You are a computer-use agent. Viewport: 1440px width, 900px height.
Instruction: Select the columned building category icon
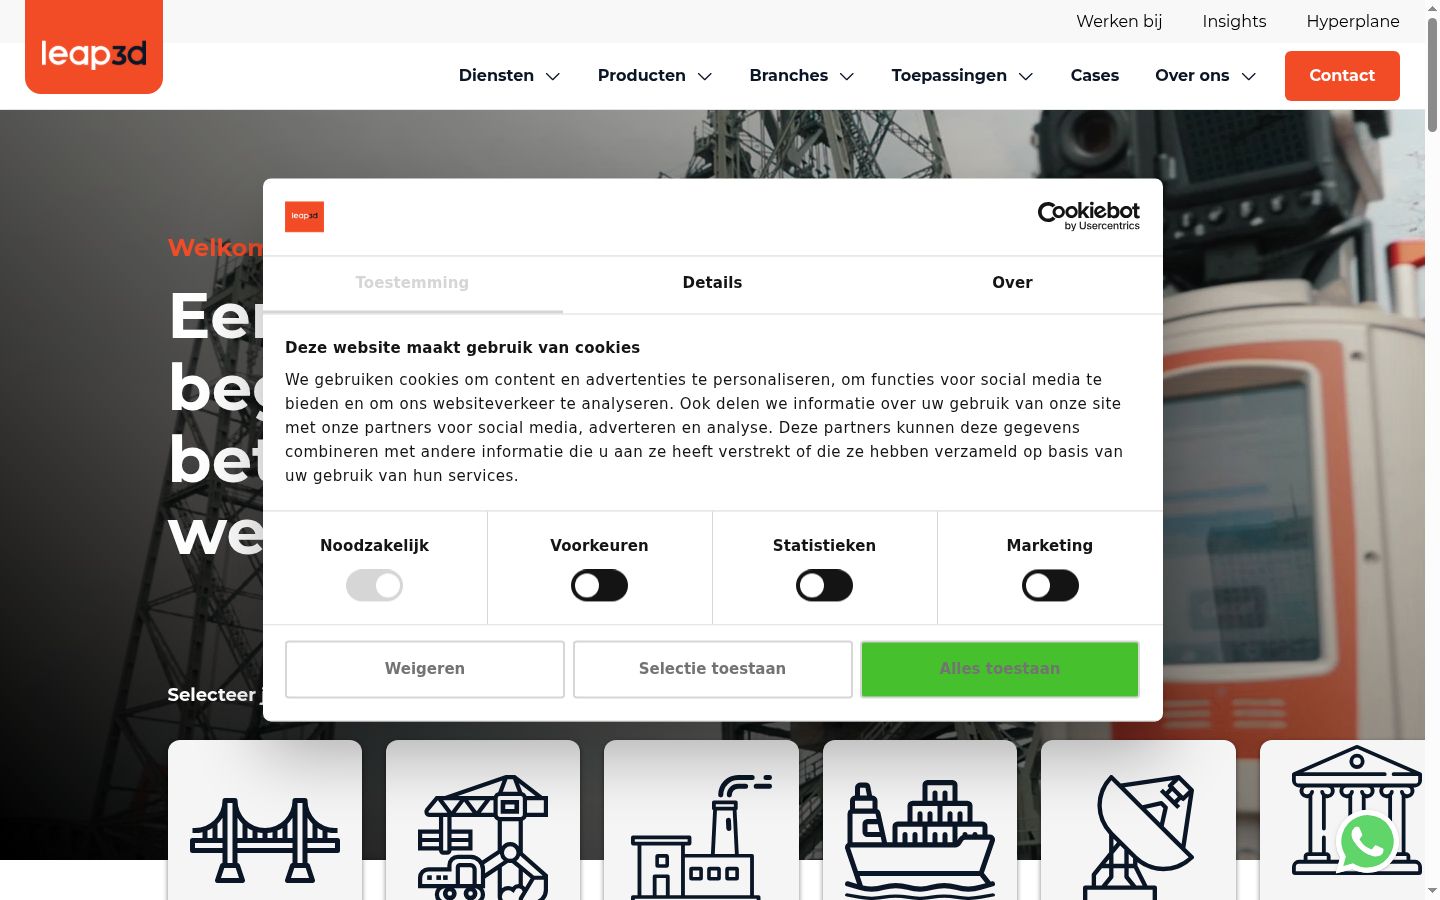(x=1356, y=810)
